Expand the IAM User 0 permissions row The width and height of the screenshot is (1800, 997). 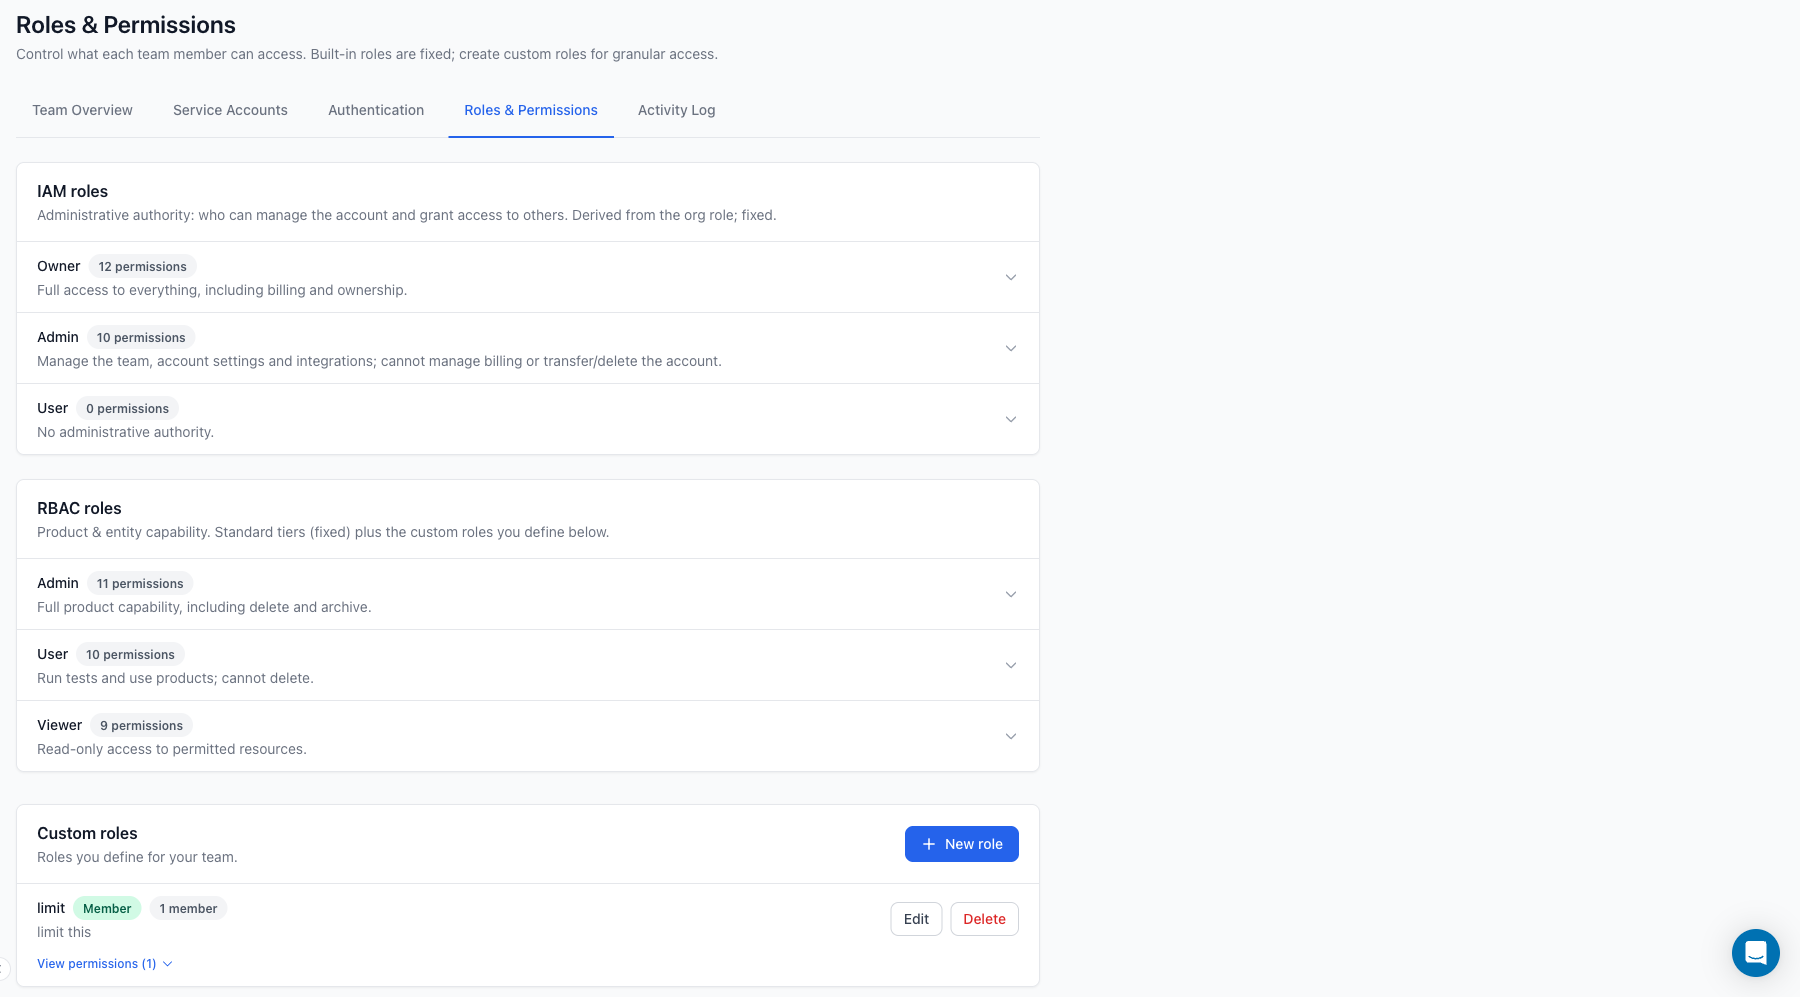coord(528,419)
